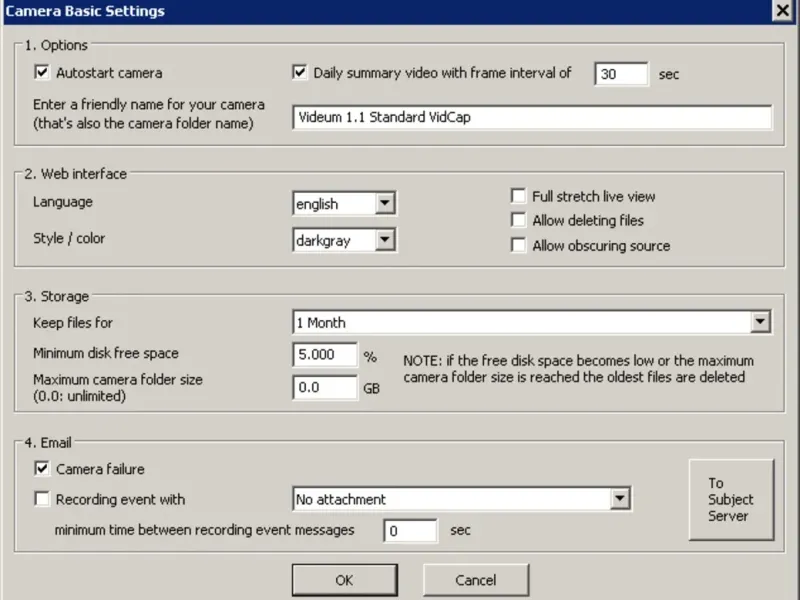
Task: Expand the Style / color dropdown
Action: 386,240
